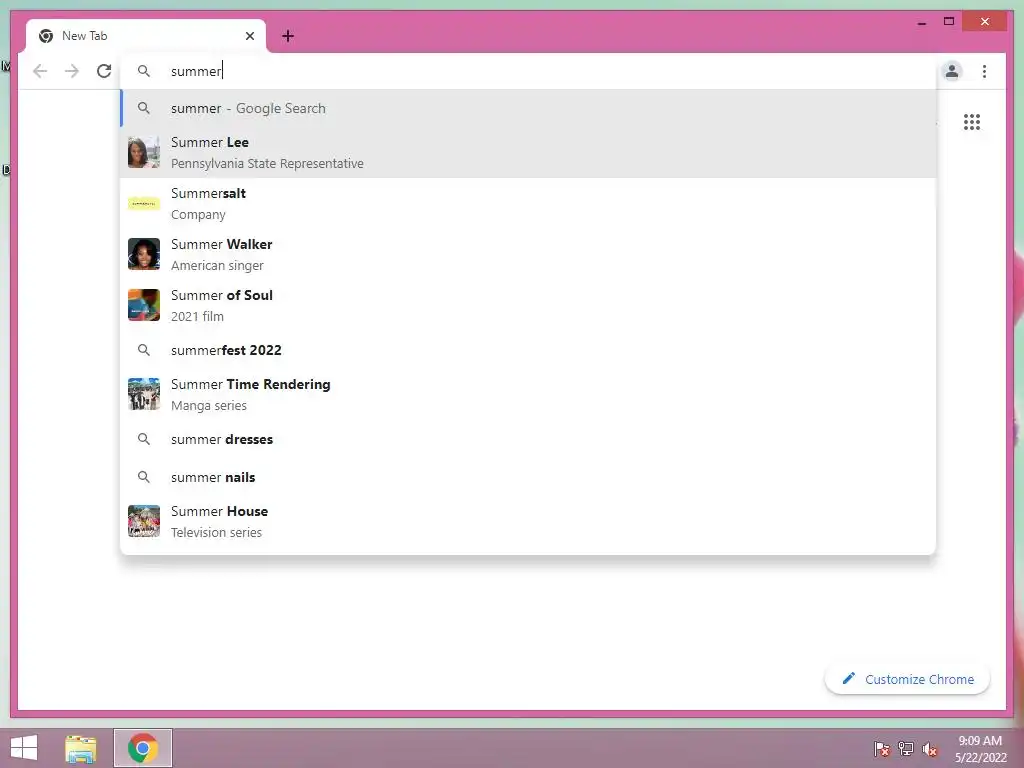The image size is (1024, 768).
Task: Click the Chrome taskbar icon
Action: pos(143,748)
